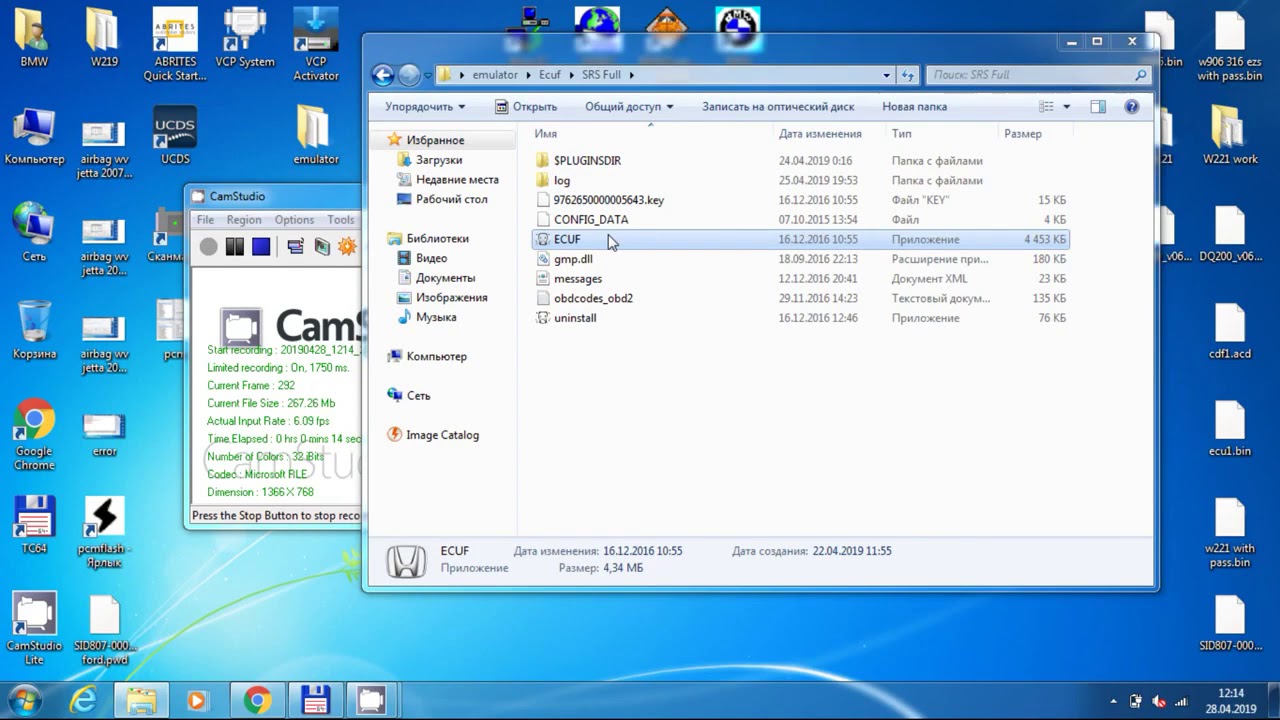Click the Новая папка button
Screen dimensions: 1280x720
(914, 107)
